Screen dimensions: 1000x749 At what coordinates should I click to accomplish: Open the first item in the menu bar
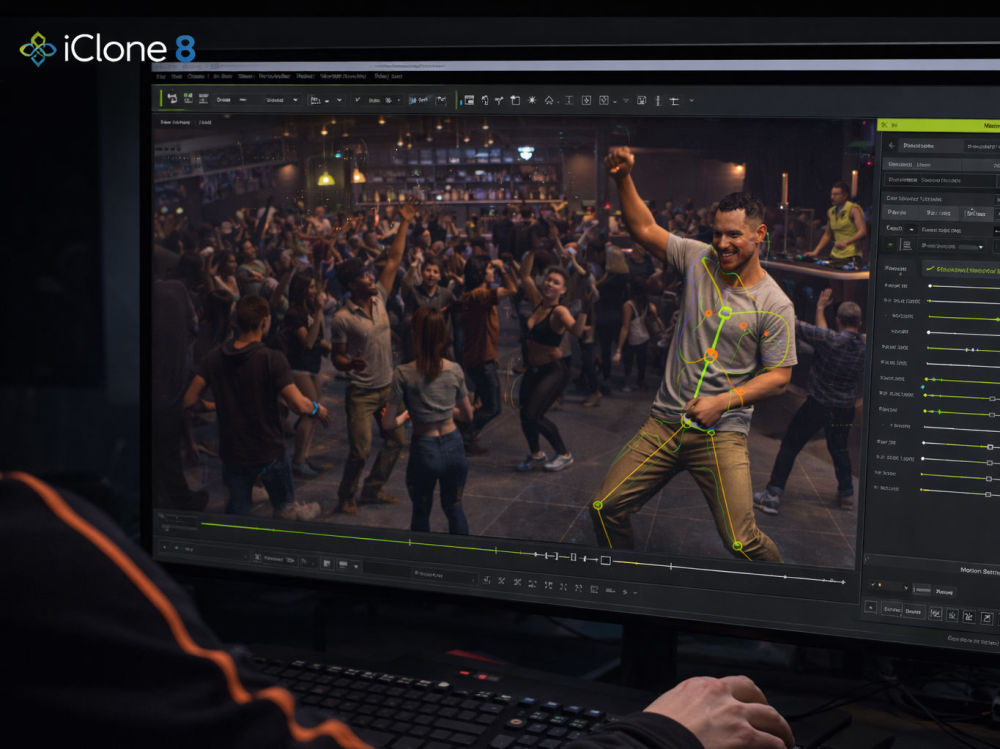pyautogui.click(x=161, y=76)
